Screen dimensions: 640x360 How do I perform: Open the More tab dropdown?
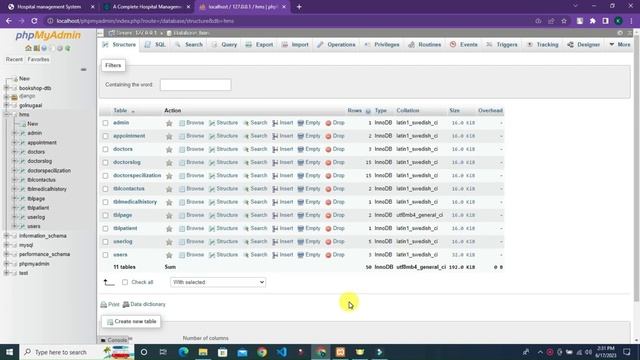(x=620, y=44)
